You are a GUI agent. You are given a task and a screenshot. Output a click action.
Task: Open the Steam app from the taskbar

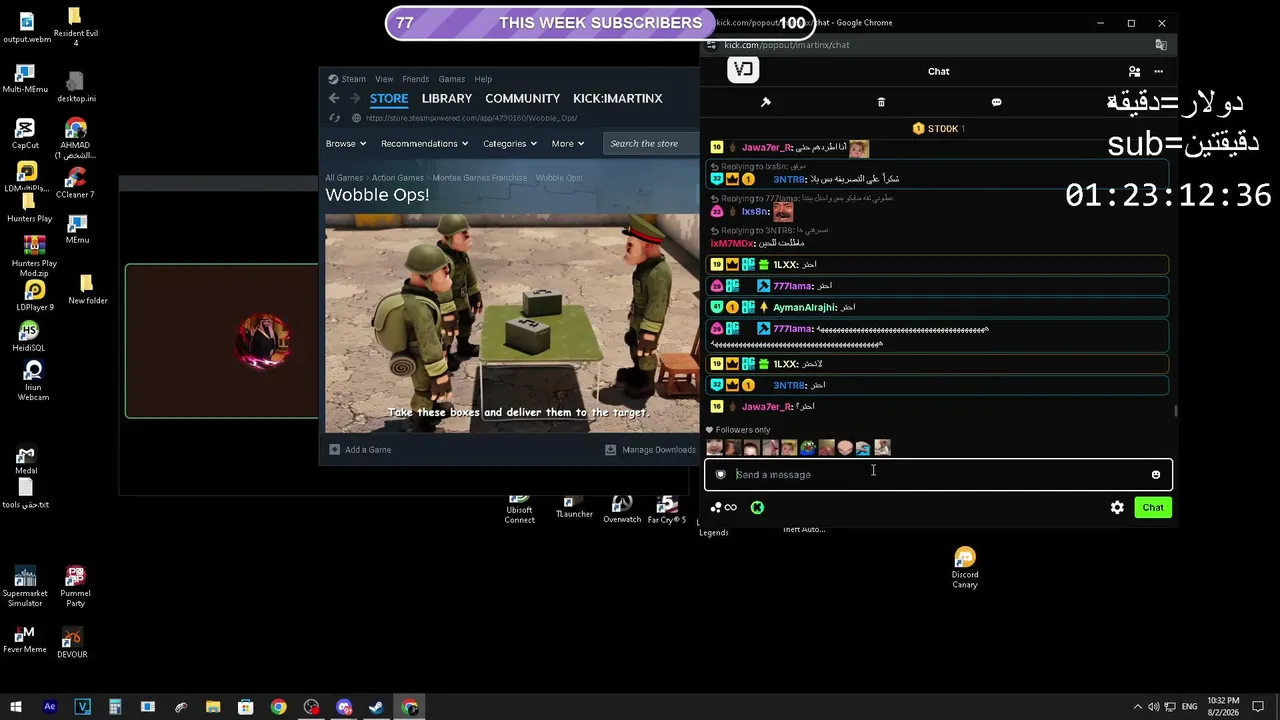click(x=376, y=707)
